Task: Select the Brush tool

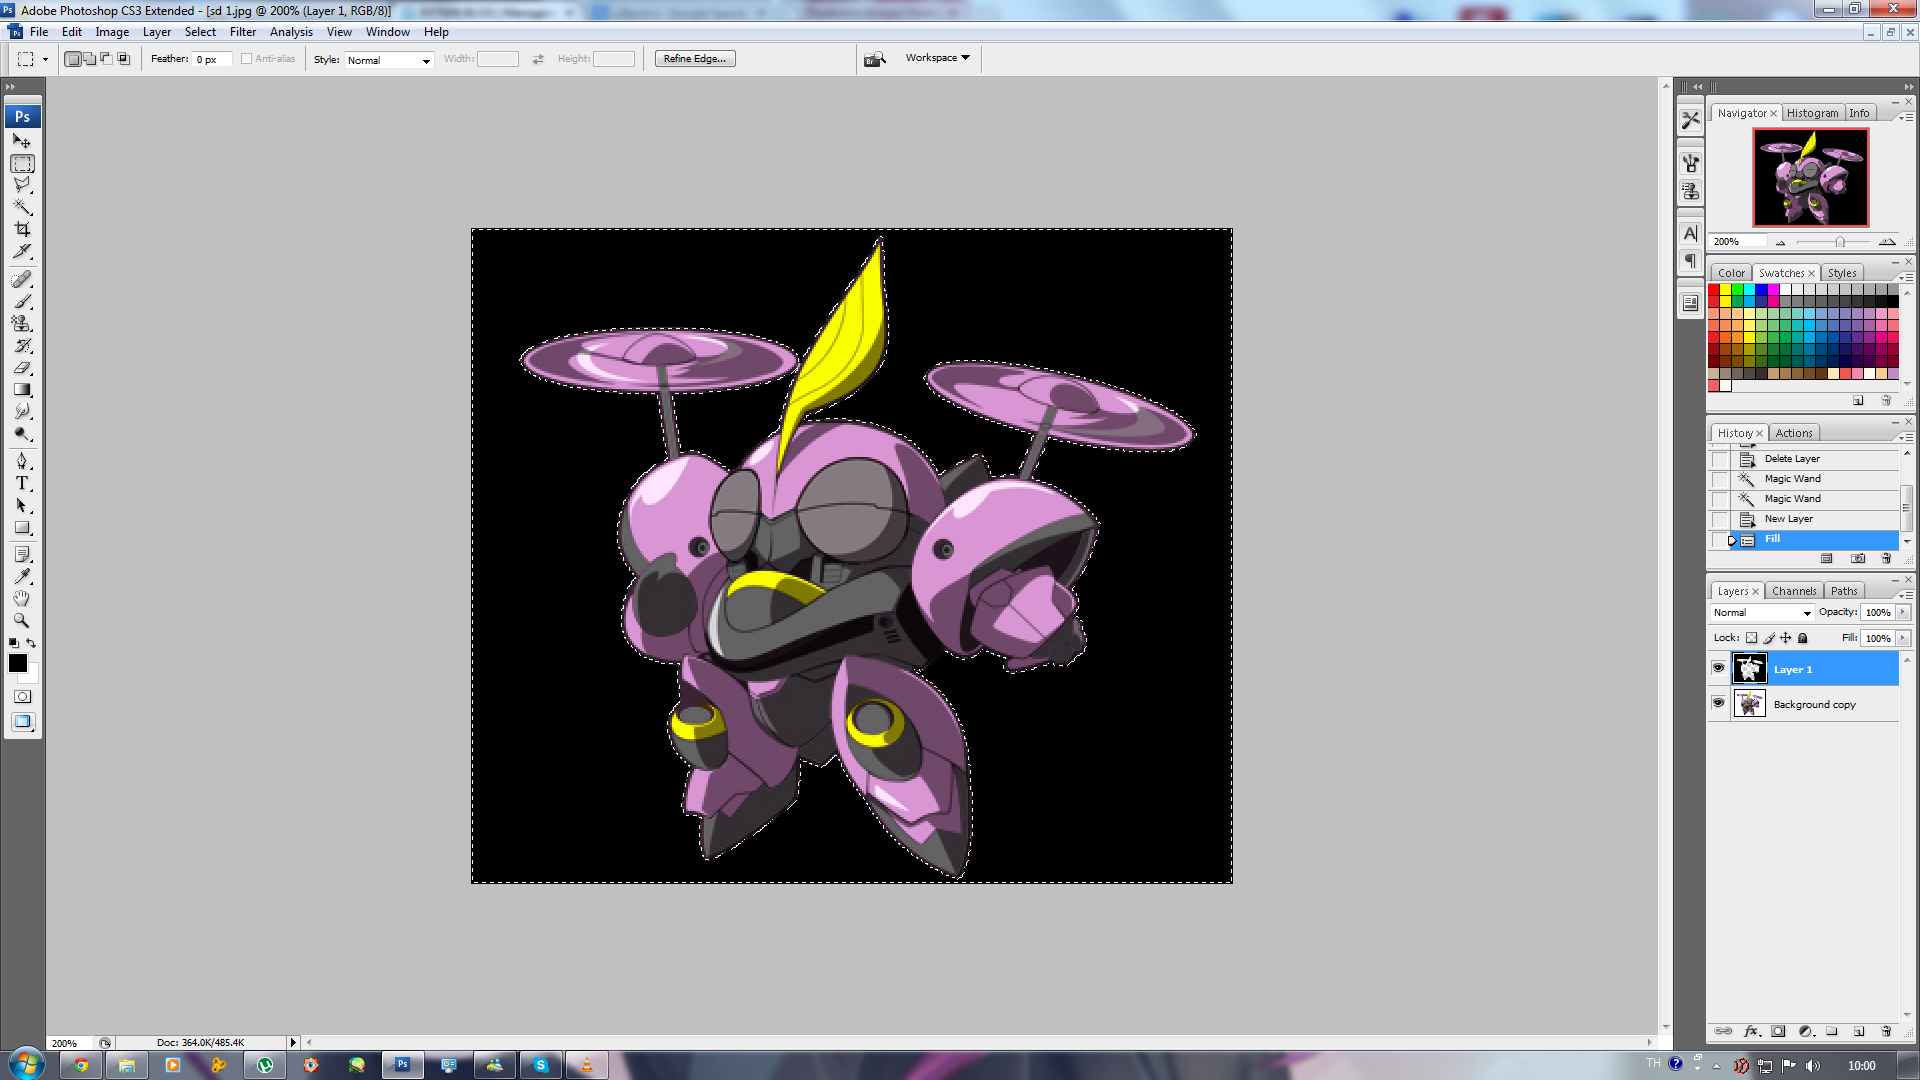Action: tap(22, 301)
